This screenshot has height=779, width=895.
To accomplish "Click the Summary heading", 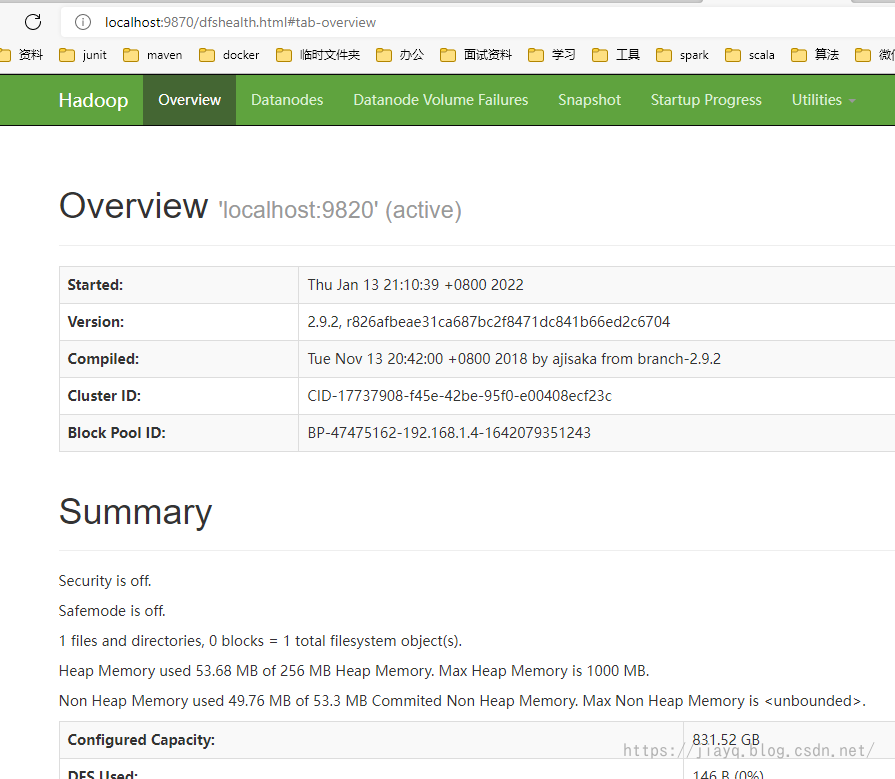I will coord(135,512).
